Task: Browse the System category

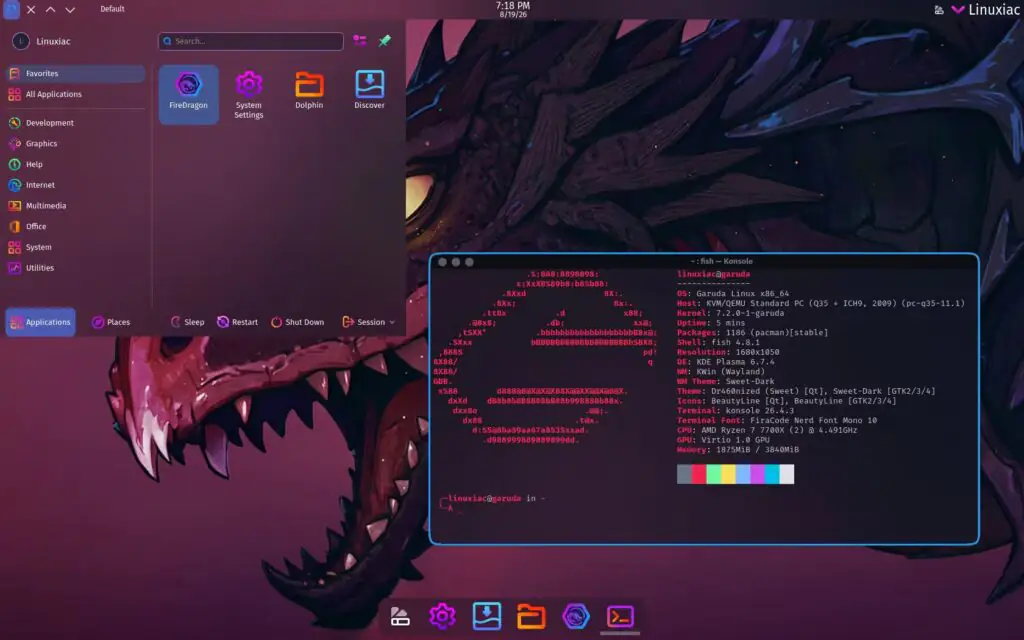Action: pos(75,248)
